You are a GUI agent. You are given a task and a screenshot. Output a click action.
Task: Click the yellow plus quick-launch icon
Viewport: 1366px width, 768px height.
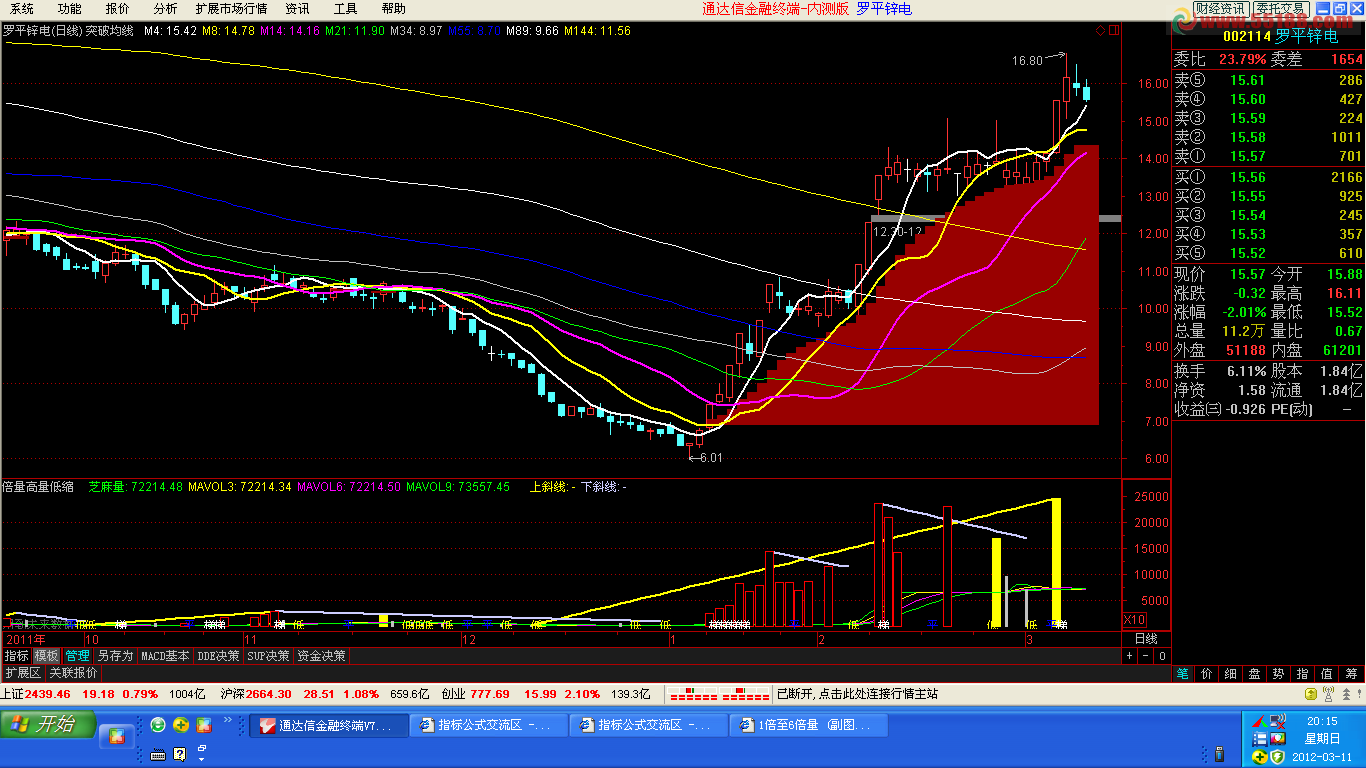point(181,725)
